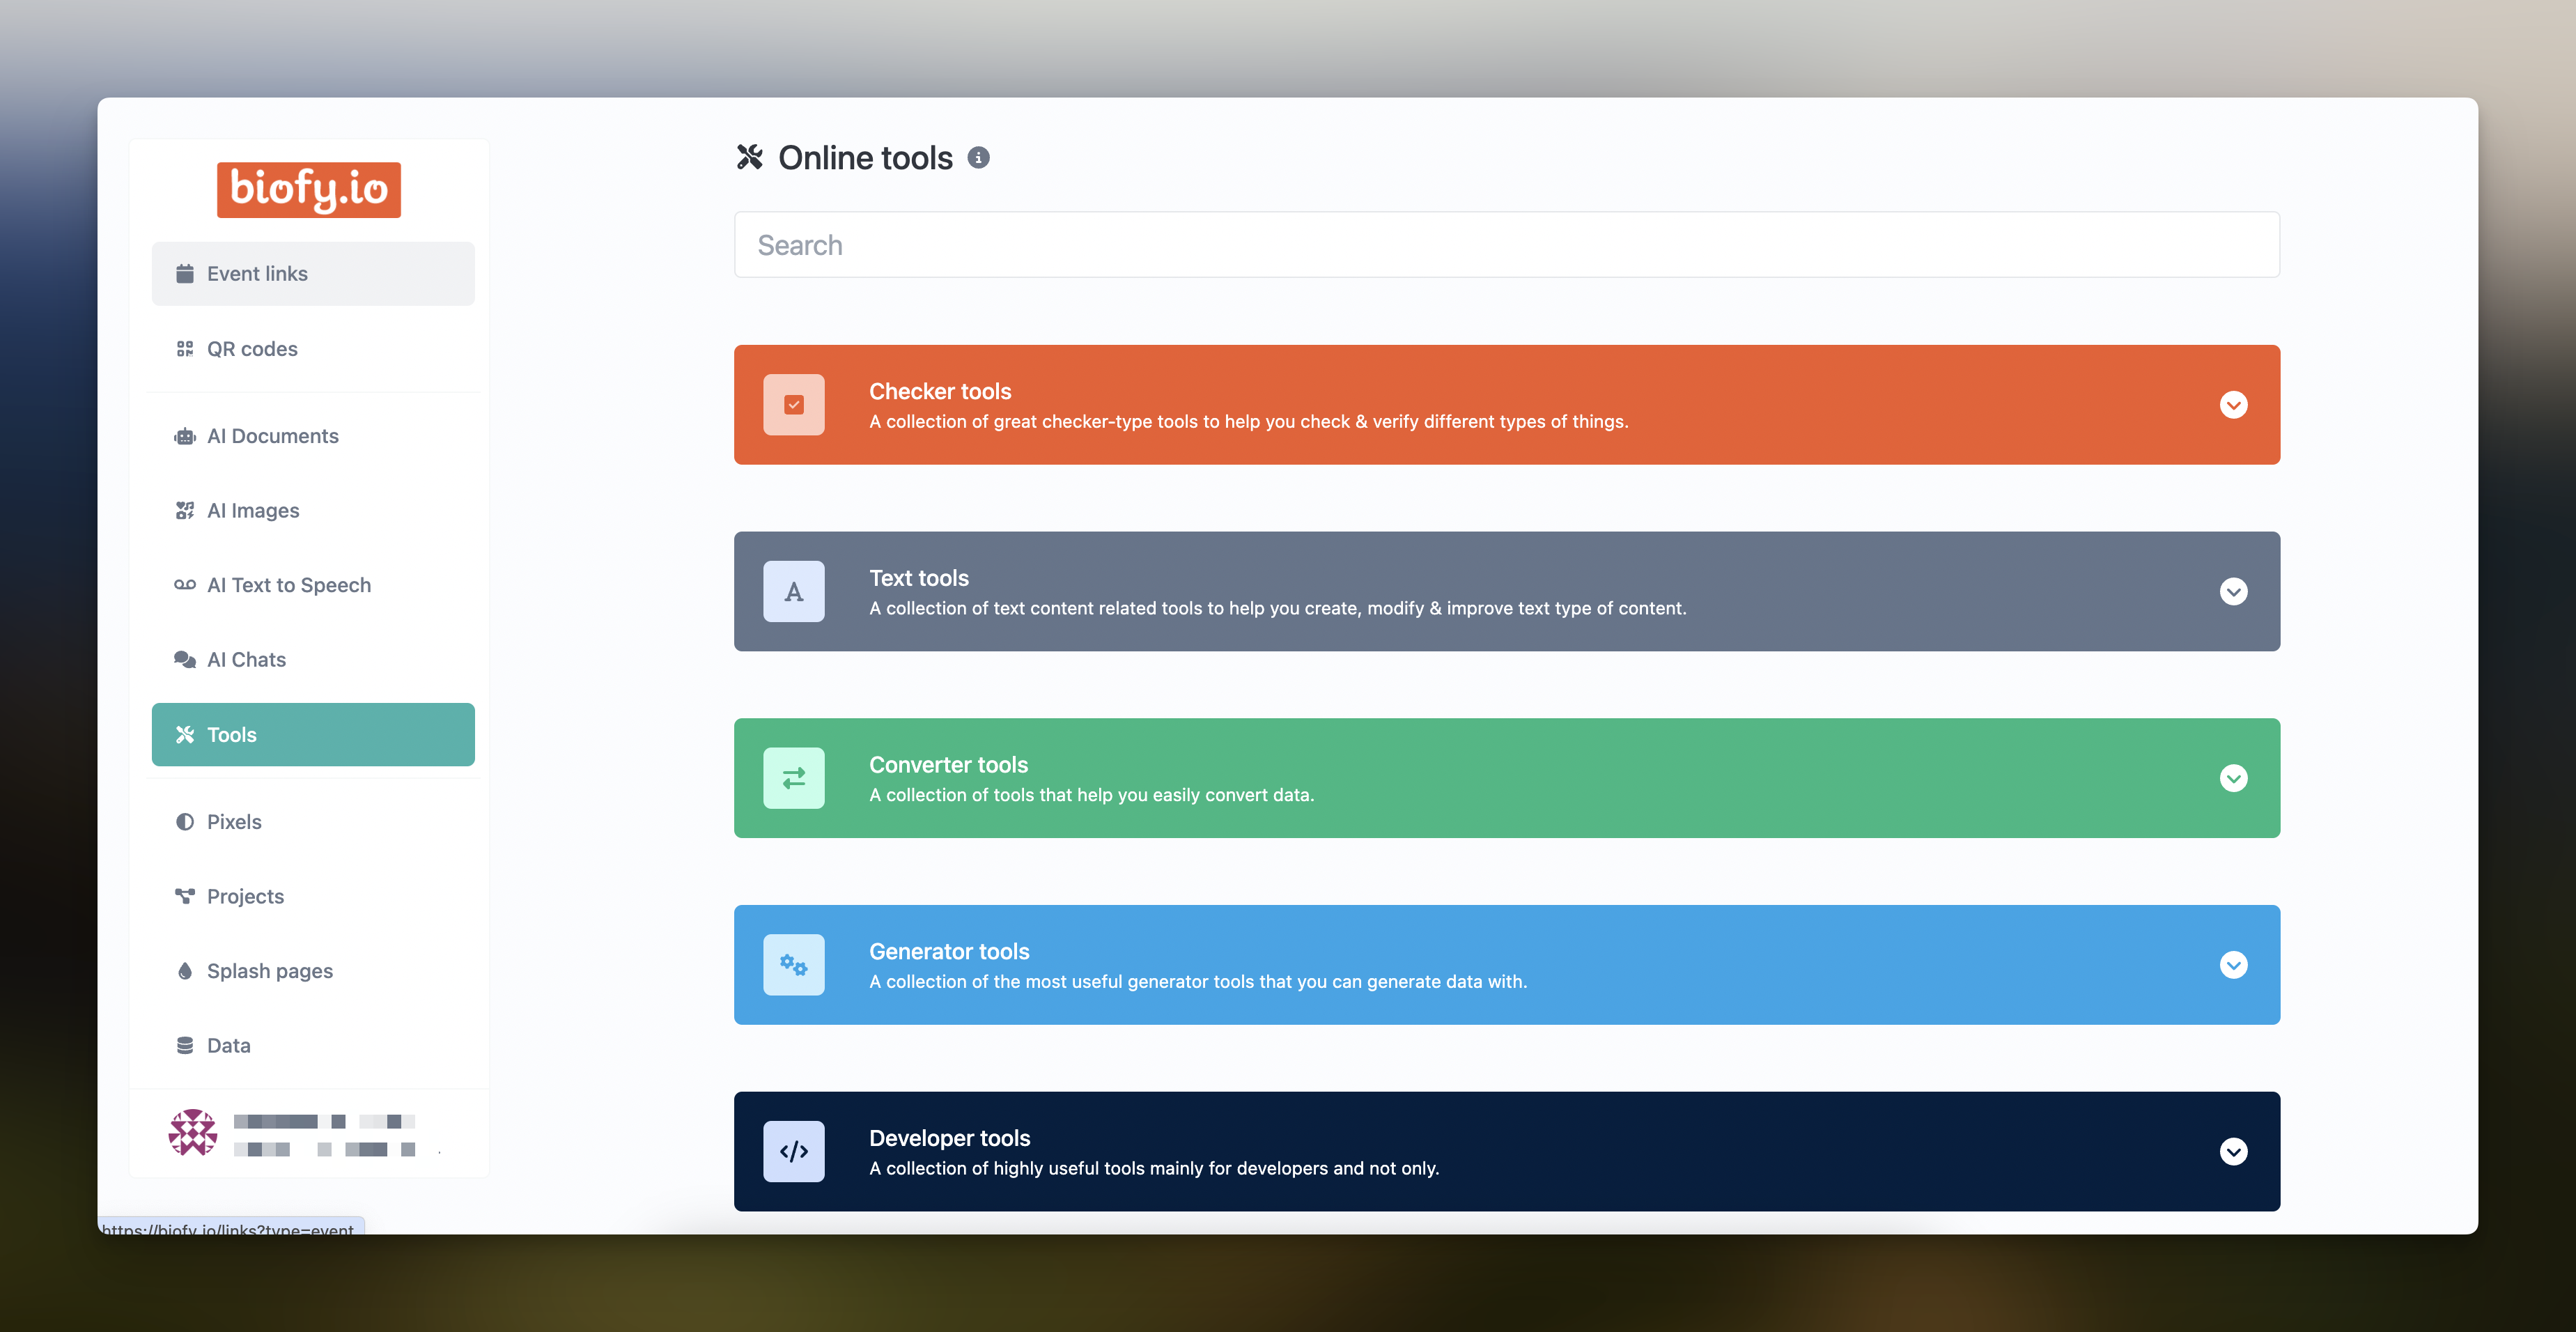Screen dimensions: 2576x1332
Task: Open the Pixels sidebar link
Action: click(x=234, y=822)
